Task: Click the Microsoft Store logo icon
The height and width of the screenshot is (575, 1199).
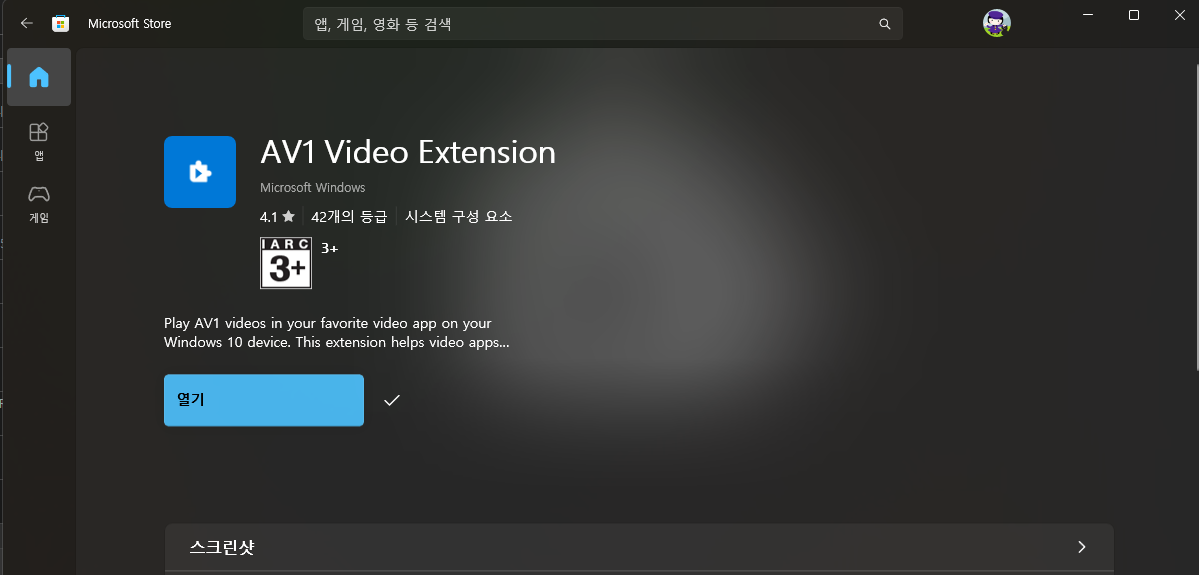Action: [x=60, y=24]
